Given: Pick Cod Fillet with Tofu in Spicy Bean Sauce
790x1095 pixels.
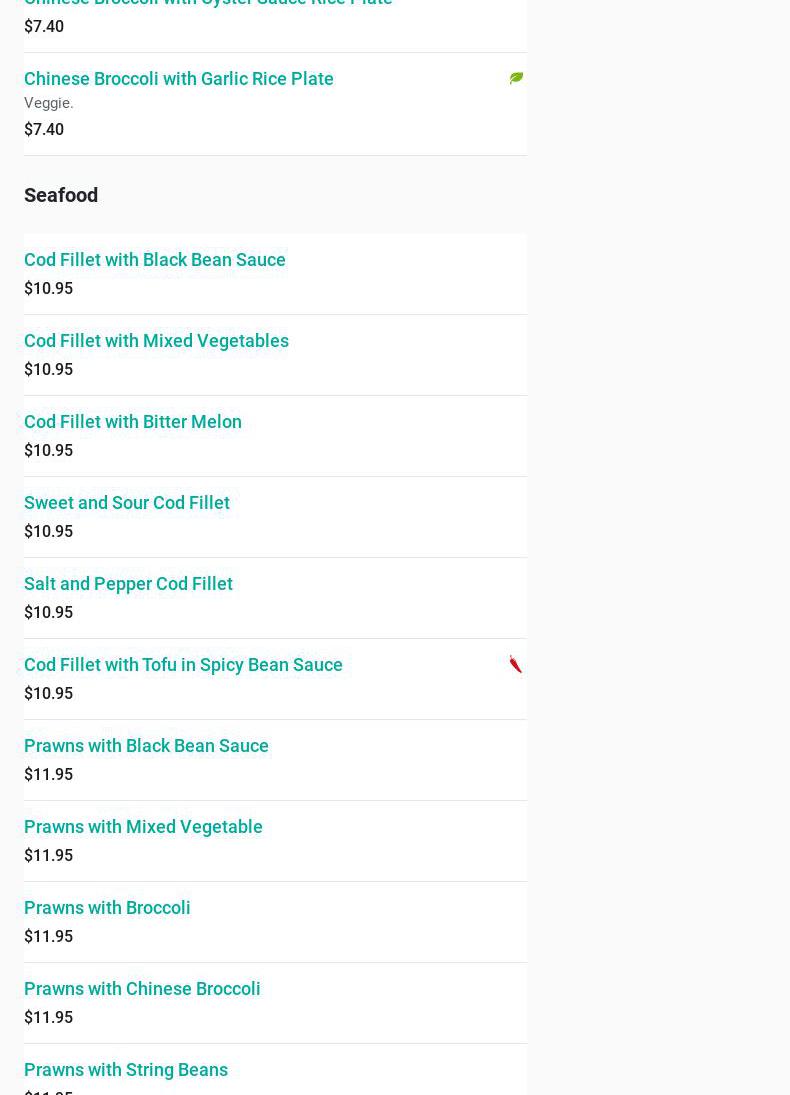Looking at the screenshot, I should tap(183, 665).
